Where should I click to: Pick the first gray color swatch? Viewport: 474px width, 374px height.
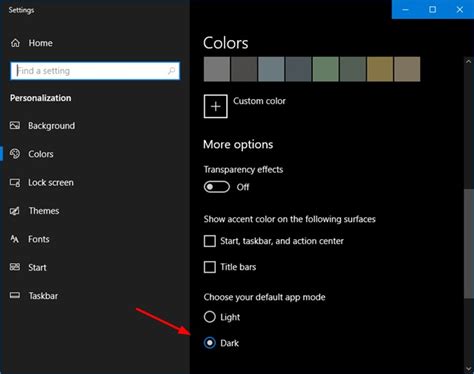pos(217,69)
